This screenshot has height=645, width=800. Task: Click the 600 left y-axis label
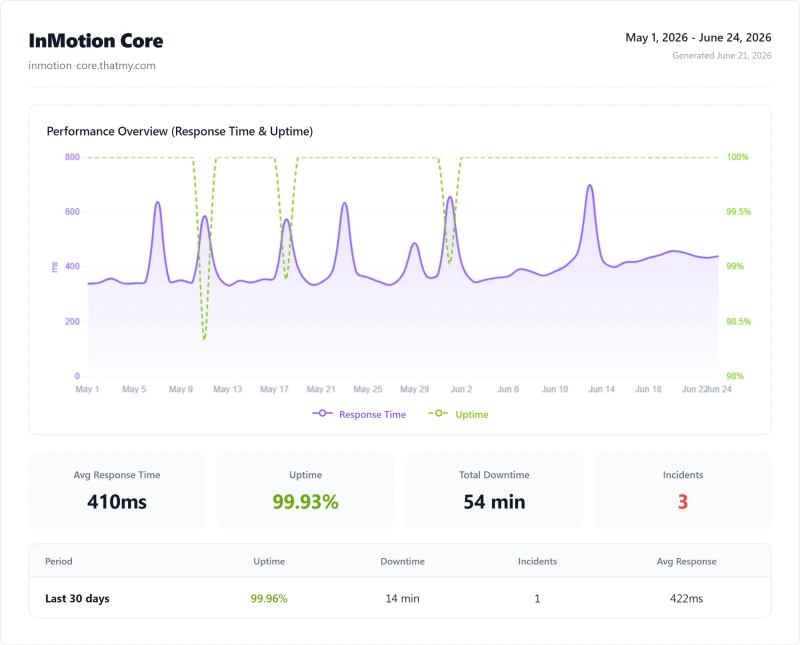click(72, 212)
